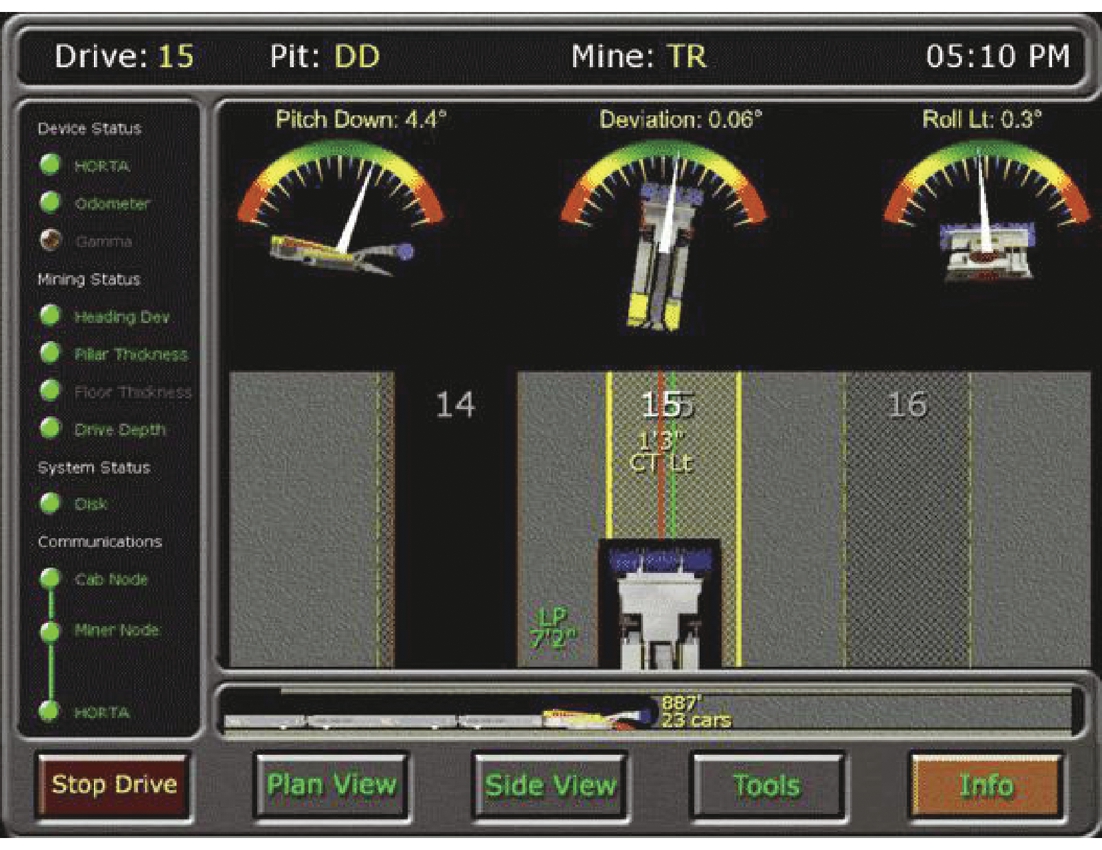Select drive lane 16 in the plan
The height and width of the screenshot is (850, 1102).
coord(906,520)
